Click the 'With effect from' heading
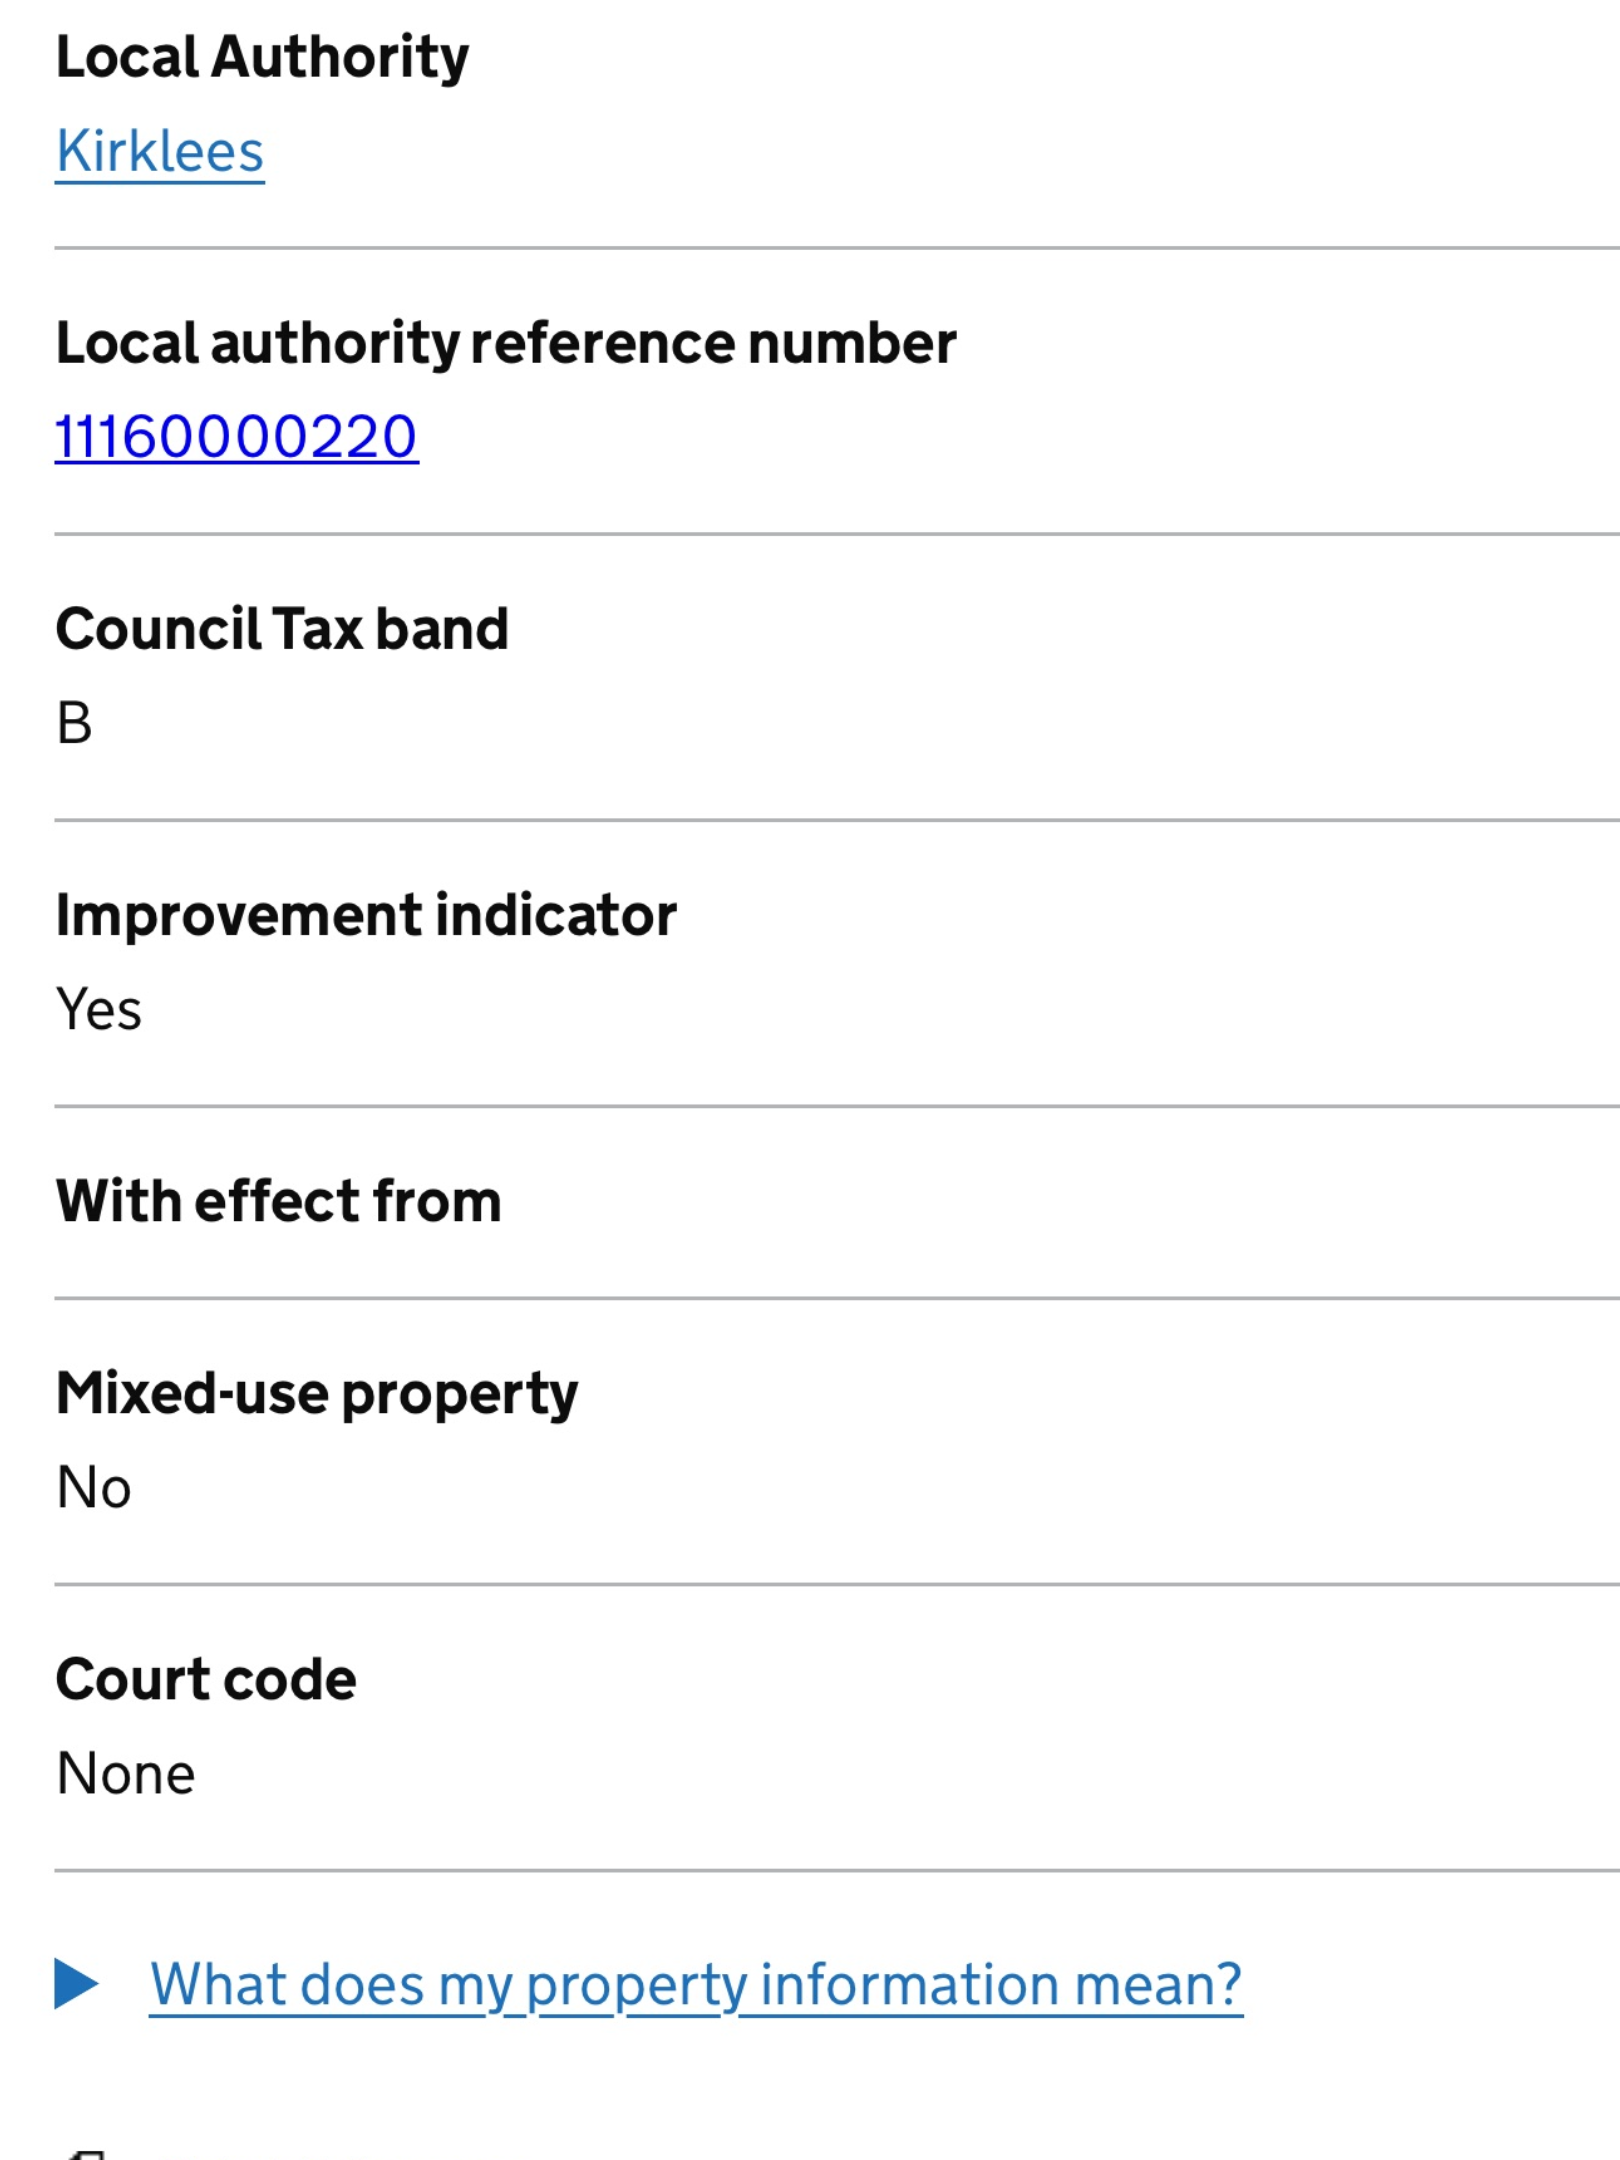 279,1201
